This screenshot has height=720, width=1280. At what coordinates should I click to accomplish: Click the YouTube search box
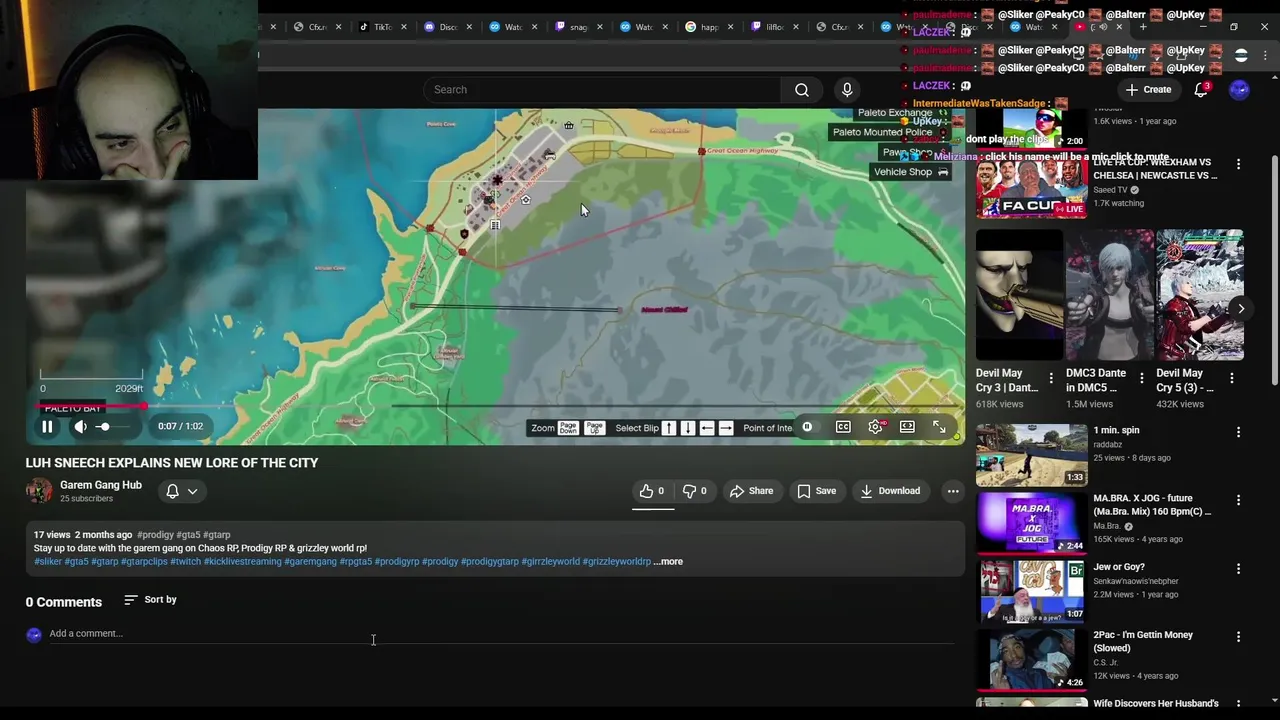coord(603,90)
